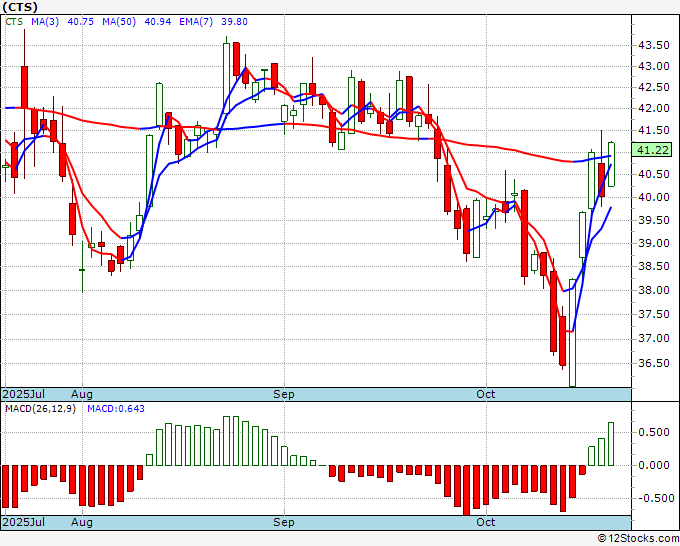Select the EMA(7) legend label
Image resolution: width=680 pixels, height=546 pixels.
(x=196, y=22)
